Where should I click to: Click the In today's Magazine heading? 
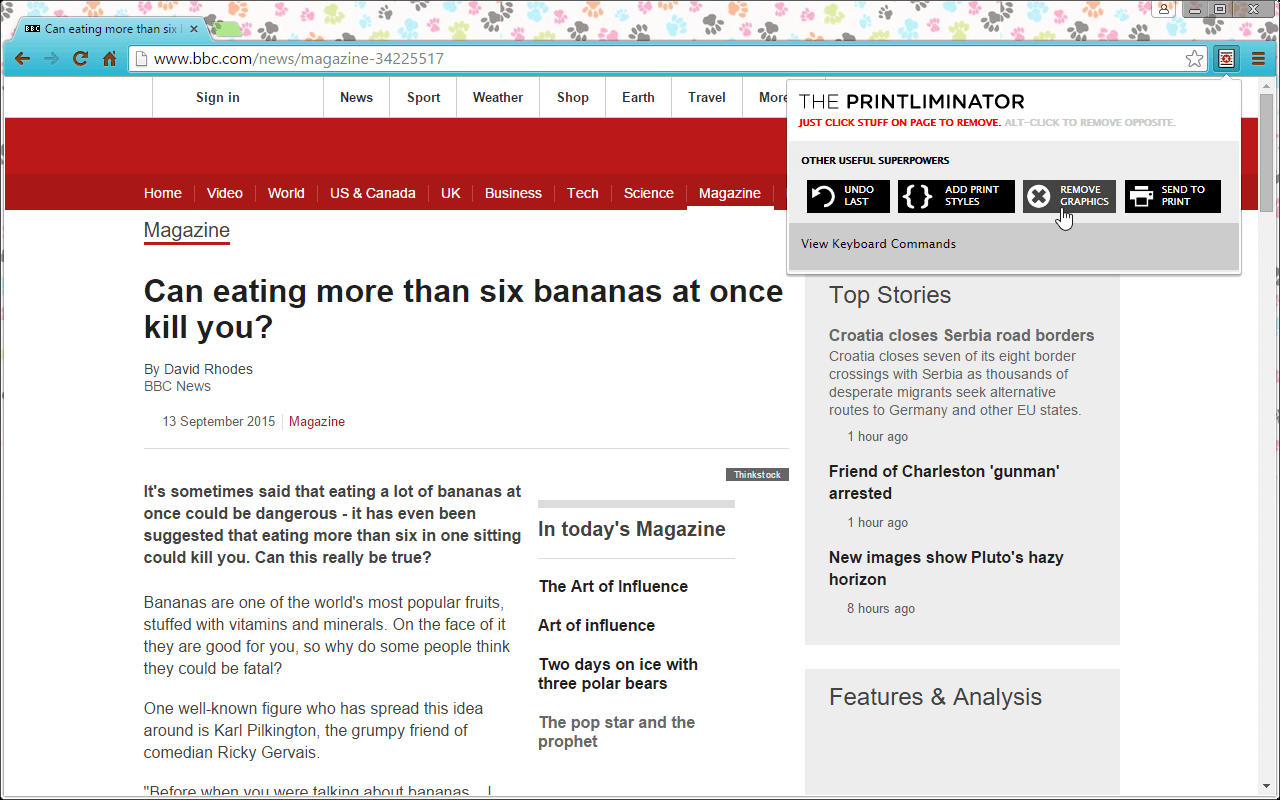tap(632, 529)
